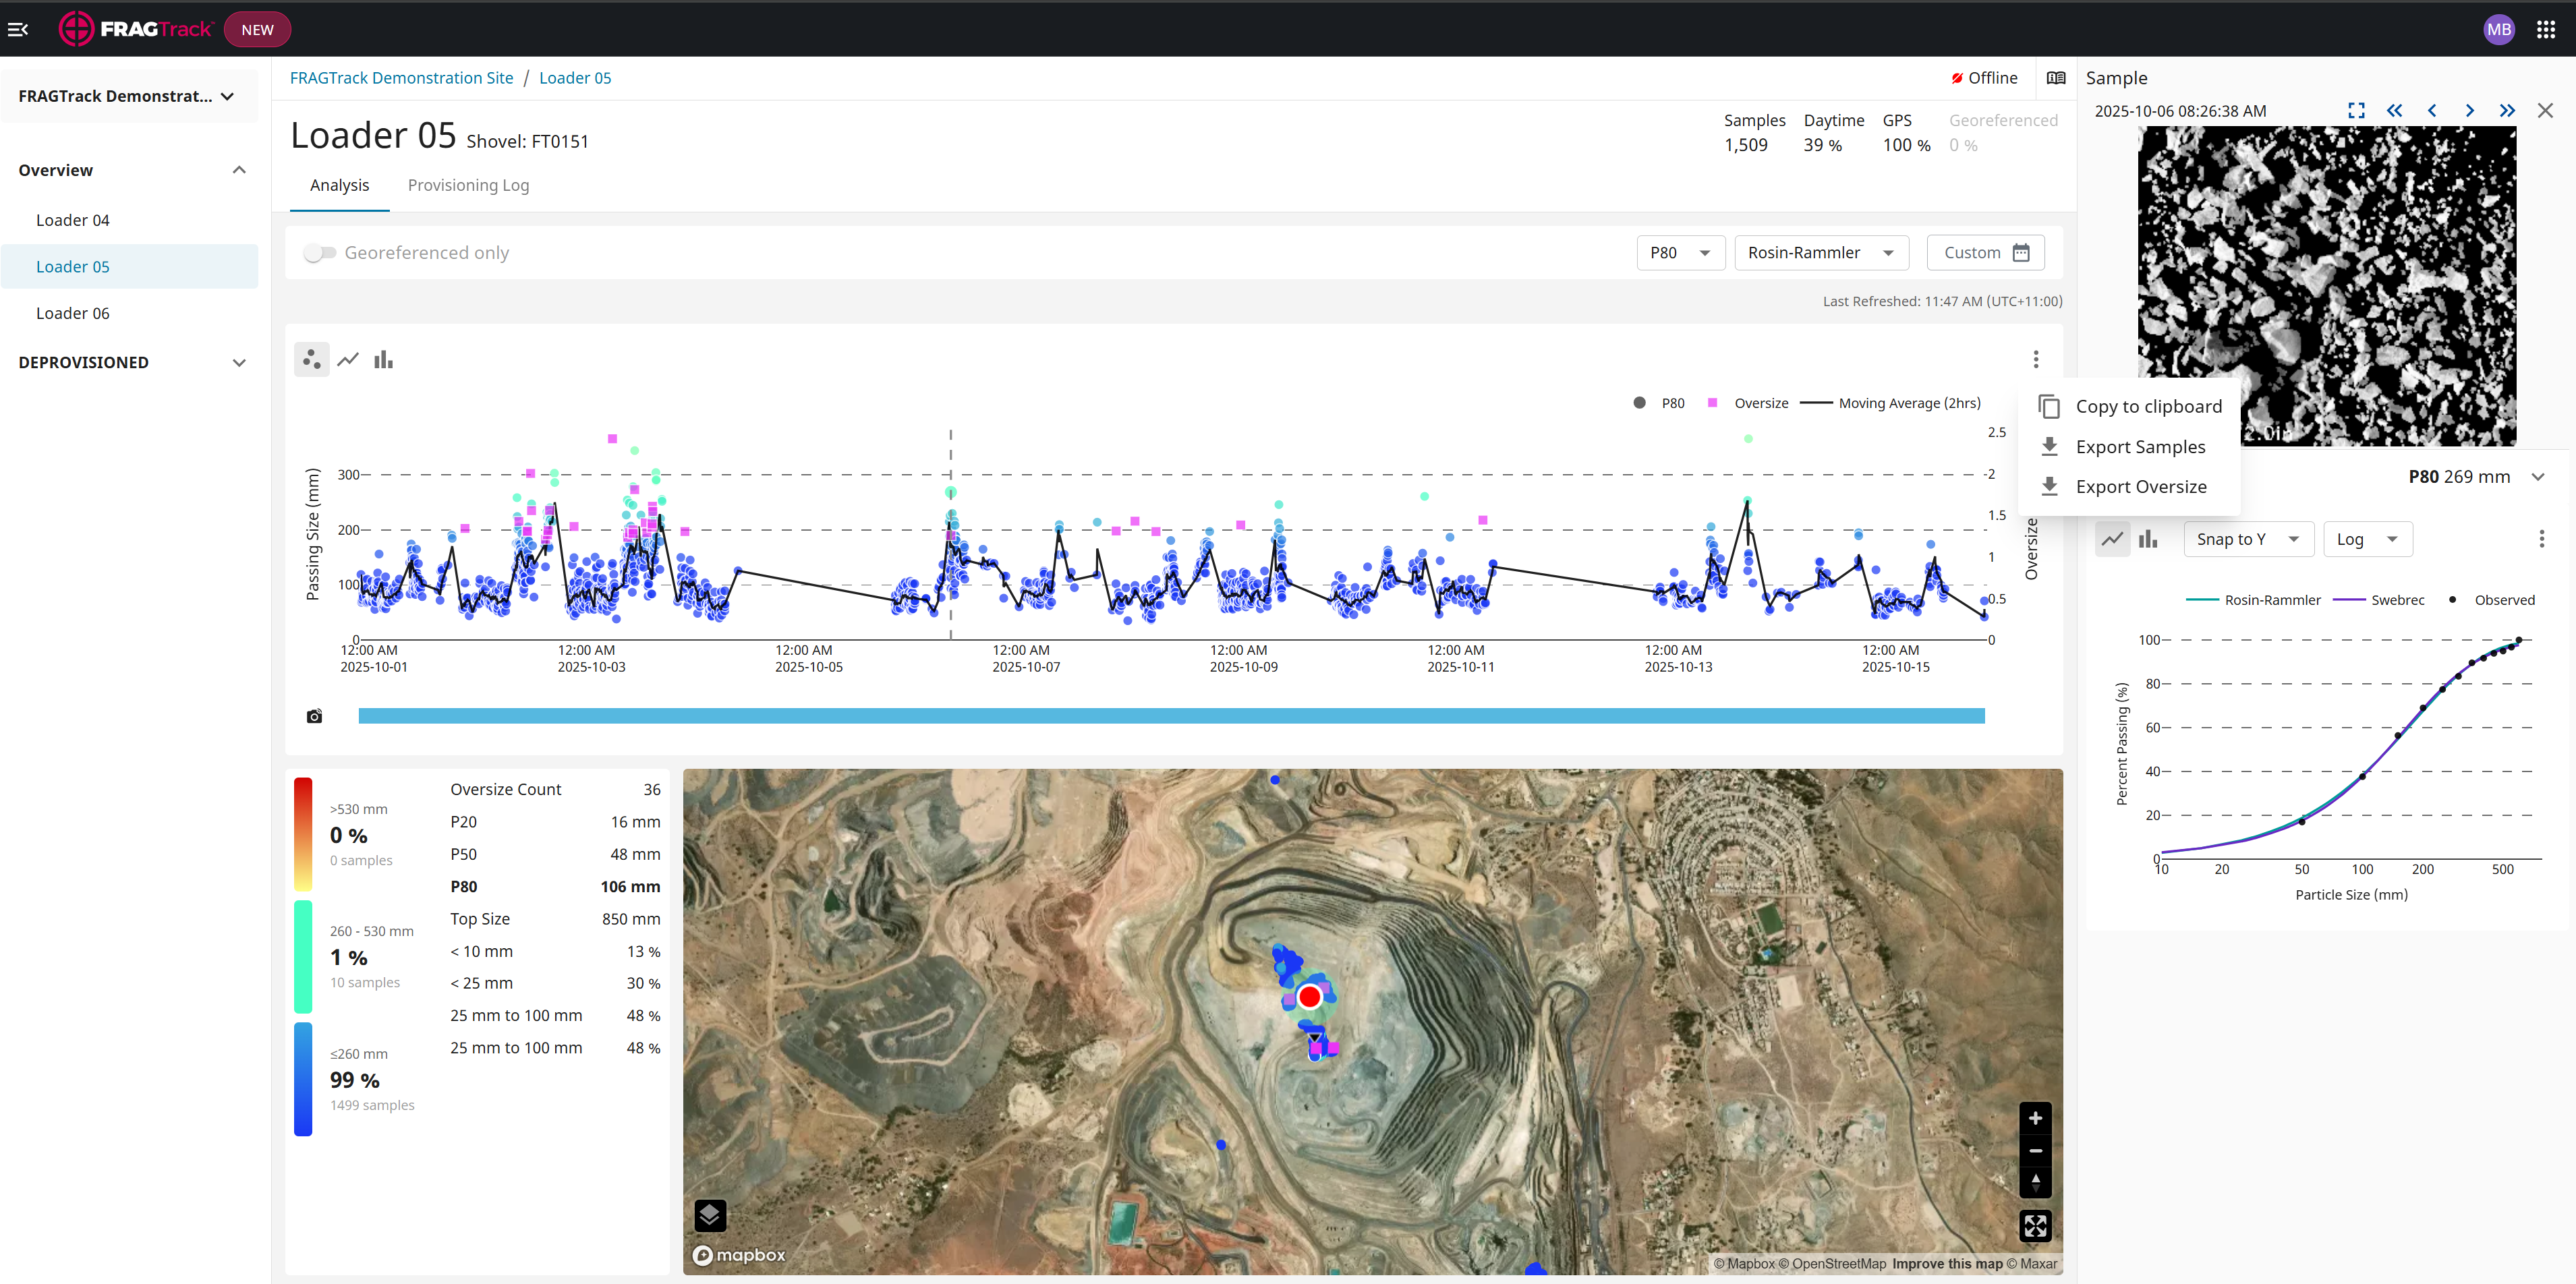The width and height of the screenshot is (2576, 1284).
Task: Show the sample distribution as a line curve
Action: [x=2112, y=539]
